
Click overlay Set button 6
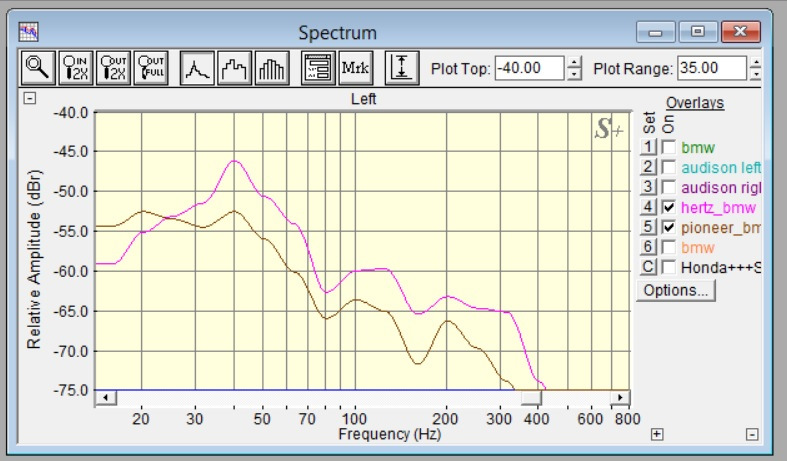pos(648,247)
